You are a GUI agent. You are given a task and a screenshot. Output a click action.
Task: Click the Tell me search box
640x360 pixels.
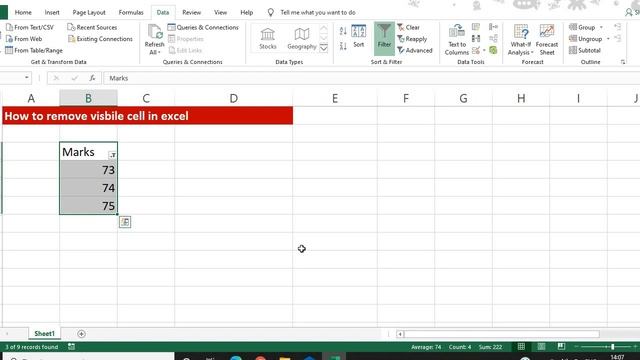[x=318, y=12]
